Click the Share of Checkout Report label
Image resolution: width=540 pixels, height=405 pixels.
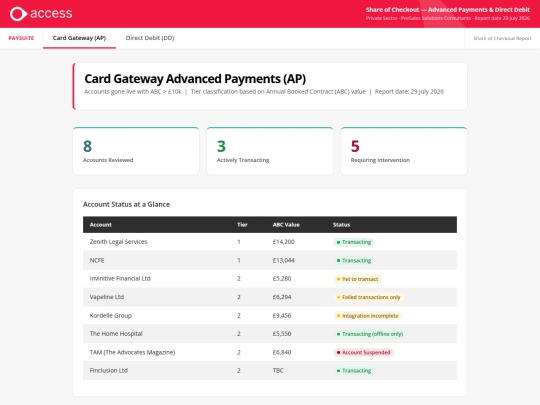(x=502, y=38)
